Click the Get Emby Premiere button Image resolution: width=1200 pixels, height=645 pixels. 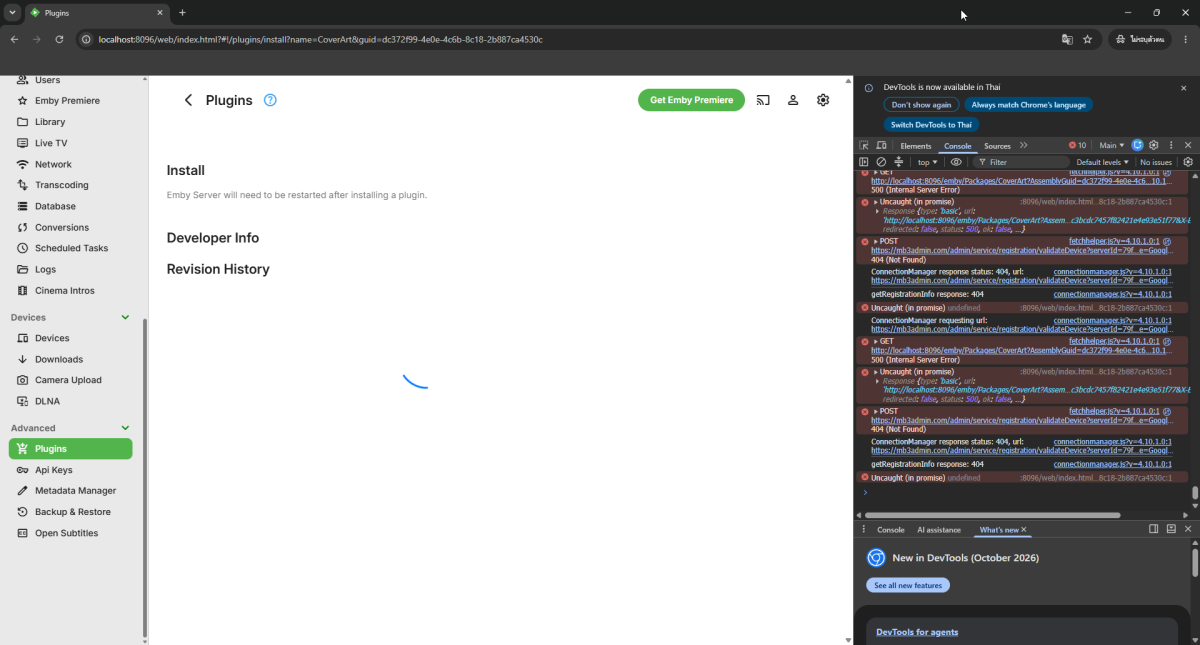pos(692,100)
